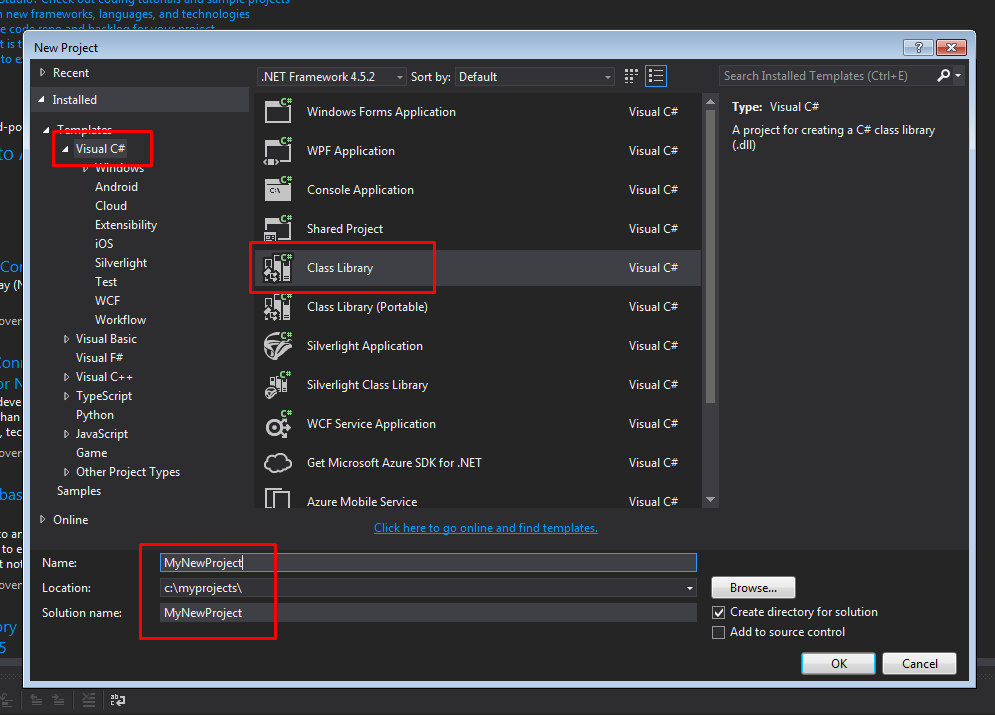
Task: Pick the Console Application template icon
Action: click(278, 189)
